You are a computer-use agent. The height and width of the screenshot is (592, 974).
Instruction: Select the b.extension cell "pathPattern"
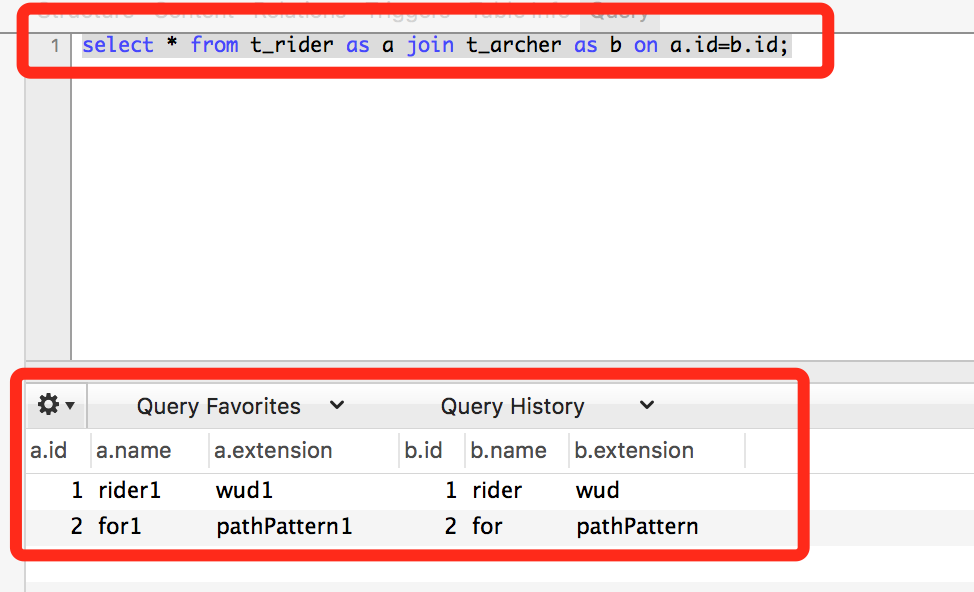[637, 527]
